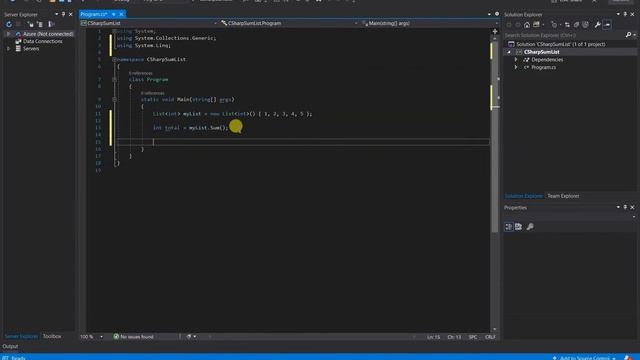Pin the Solution Explorer panel
640x360 pixels.
625,14
